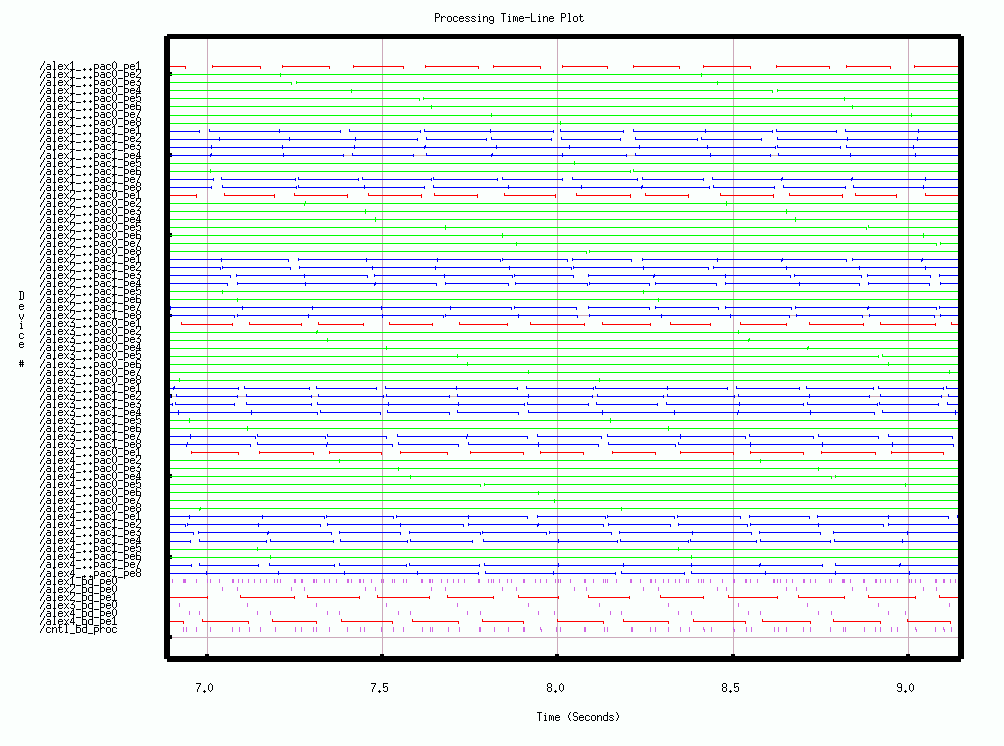Click the /cntl_bd_proc device label

(x=78, y=630)
